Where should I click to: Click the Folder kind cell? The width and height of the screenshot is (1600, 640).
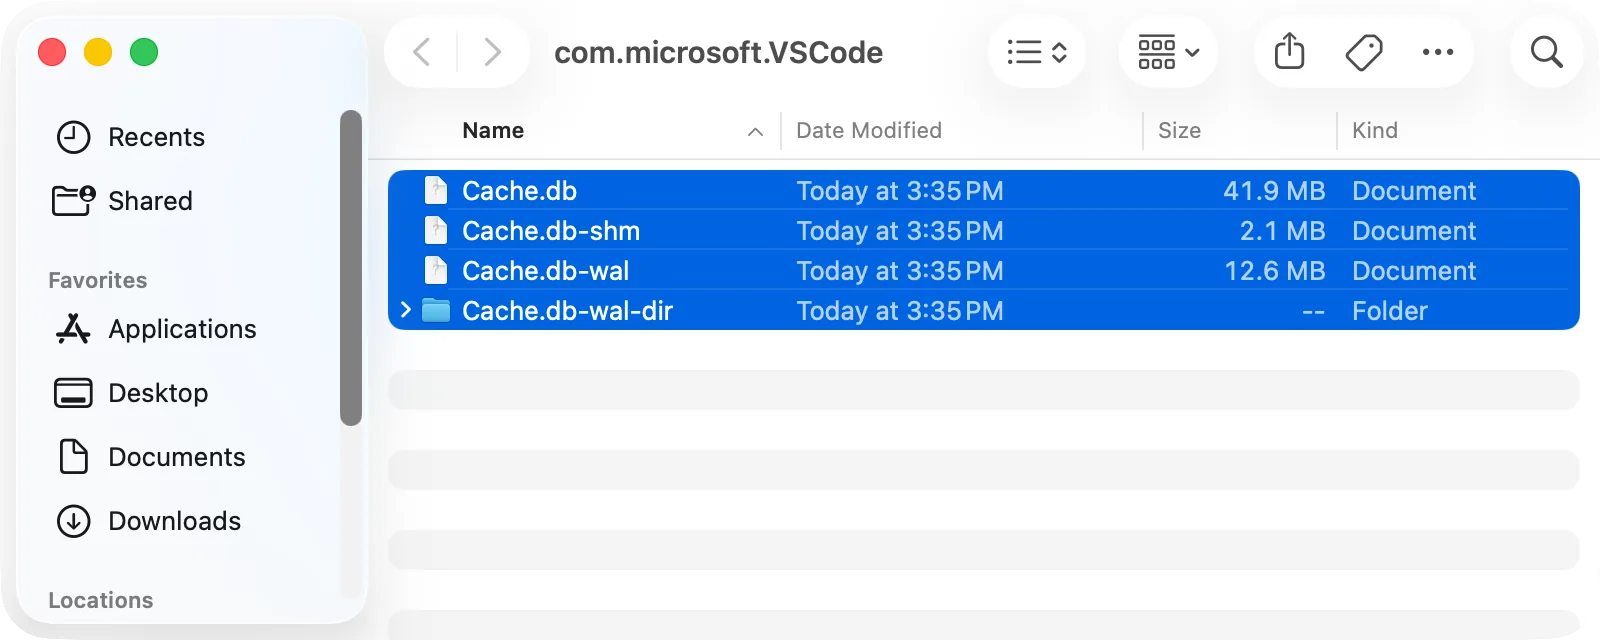tap(1390, 311)
